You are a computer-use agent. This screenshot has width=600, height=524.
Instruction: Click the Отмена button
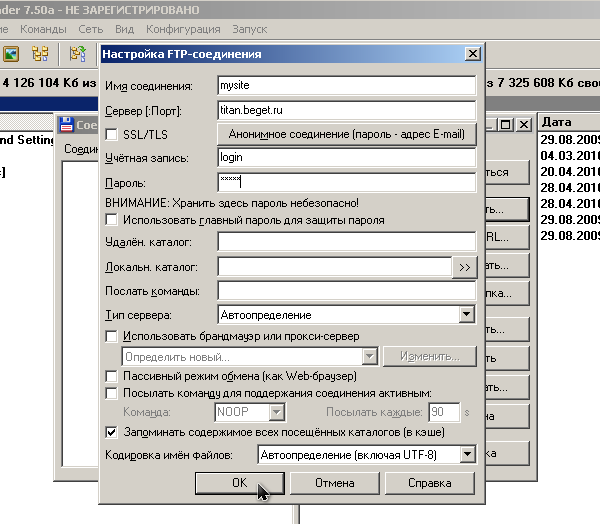335,483
